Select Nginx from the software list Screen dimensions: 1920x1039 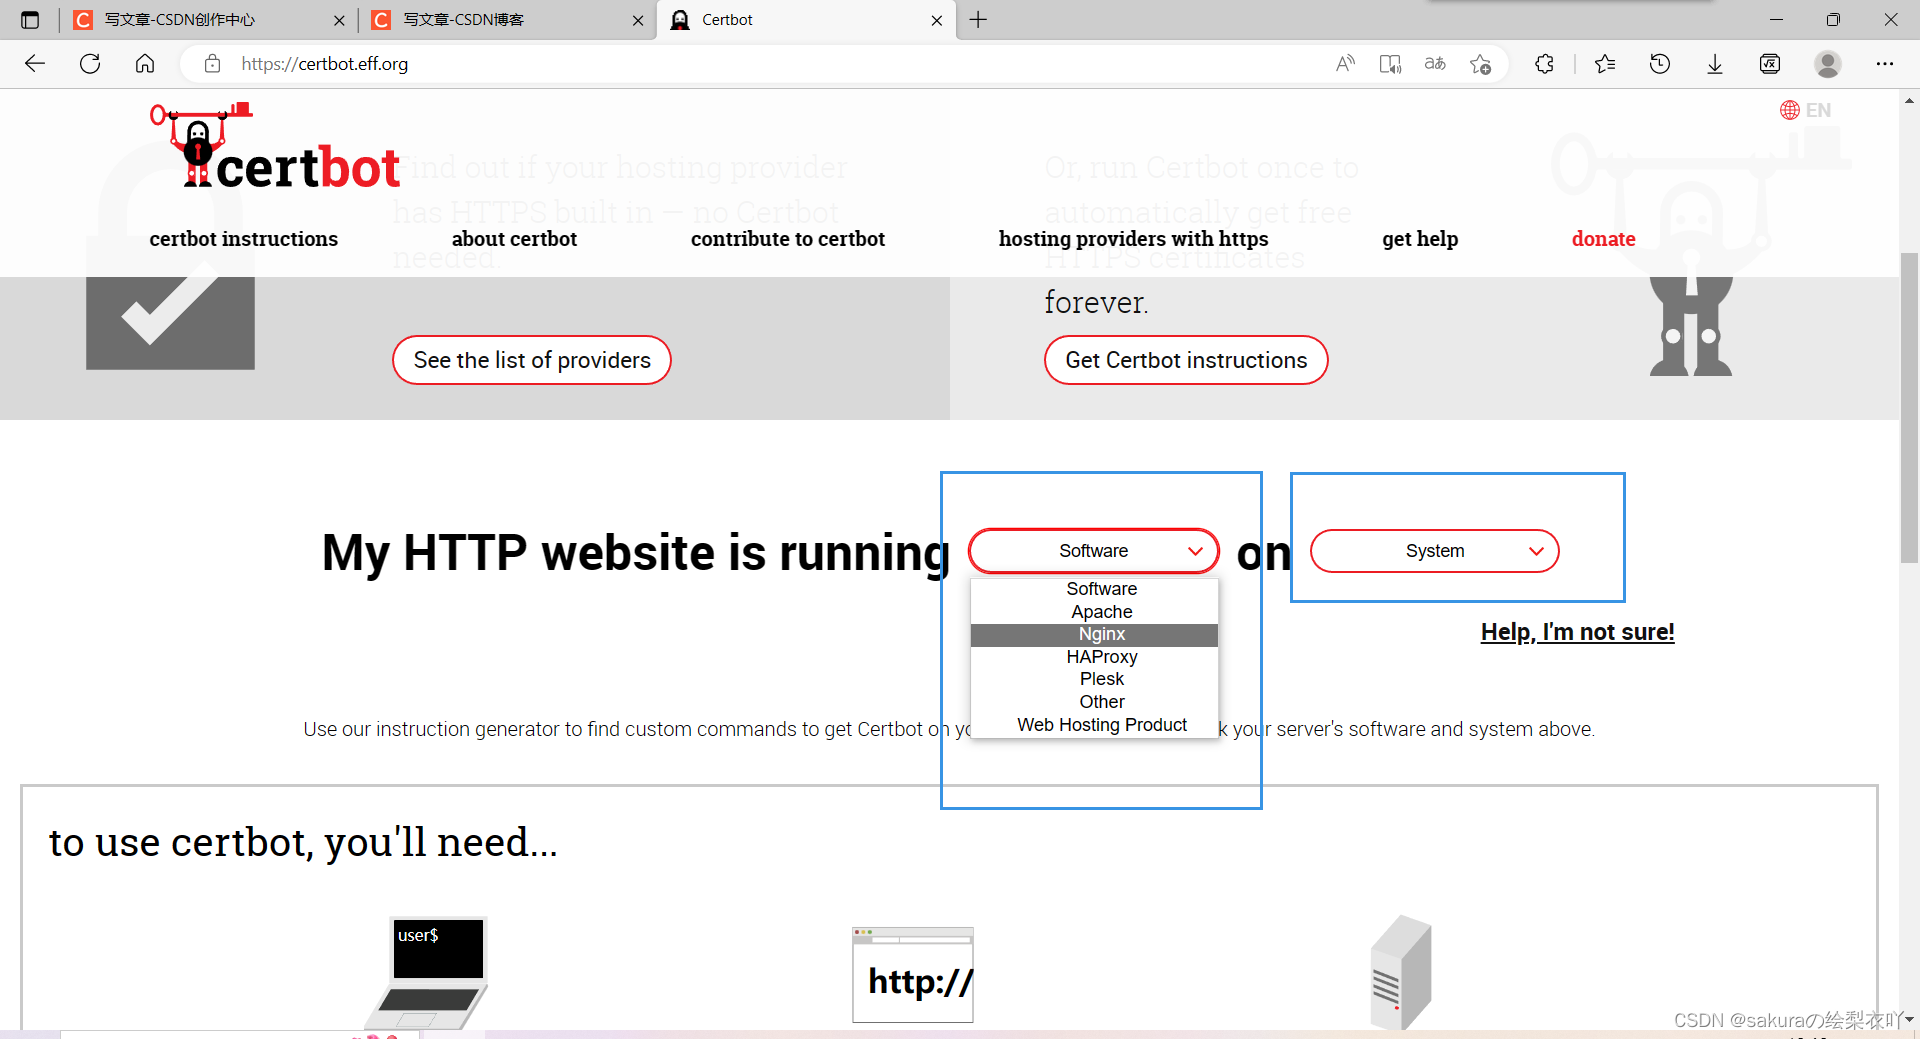[x=1095, y=635]
